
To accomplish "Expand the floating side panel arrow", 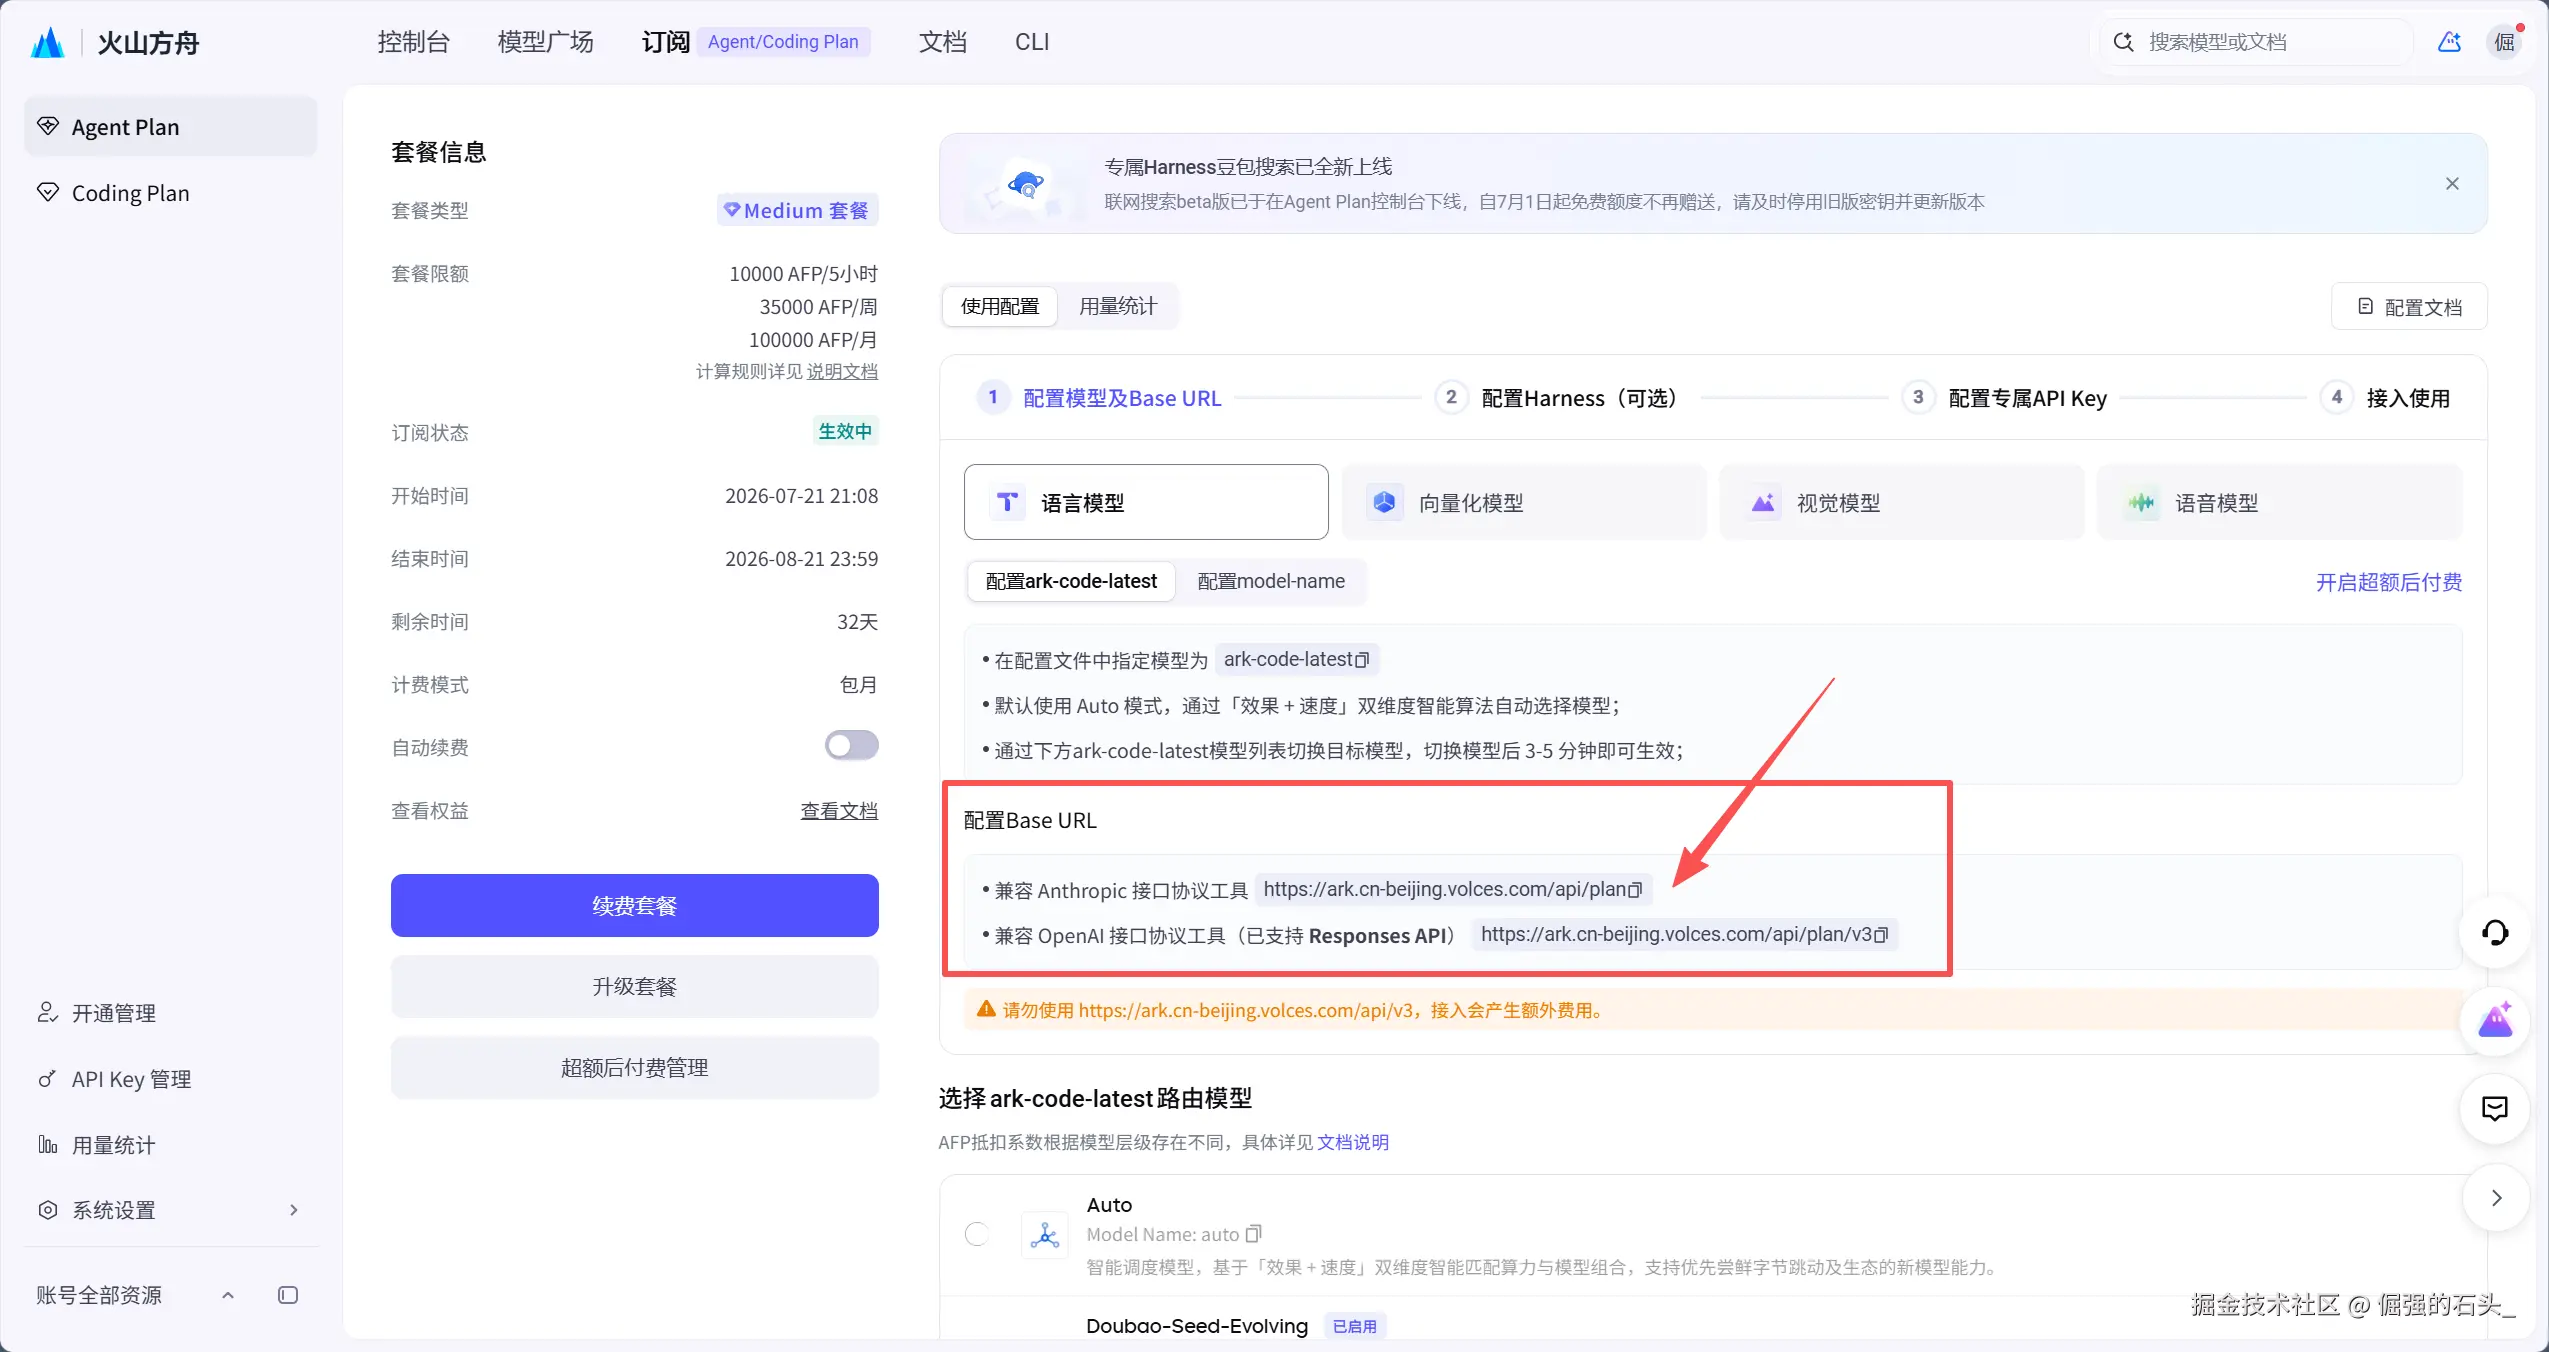I will click(2497, 1198).
